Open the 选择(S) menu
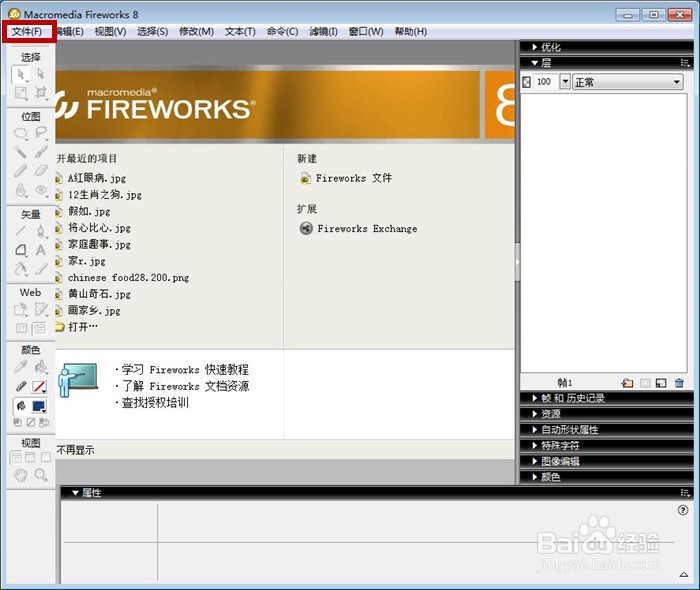Viewport: 700px width, 590px height. coord(152,31)
